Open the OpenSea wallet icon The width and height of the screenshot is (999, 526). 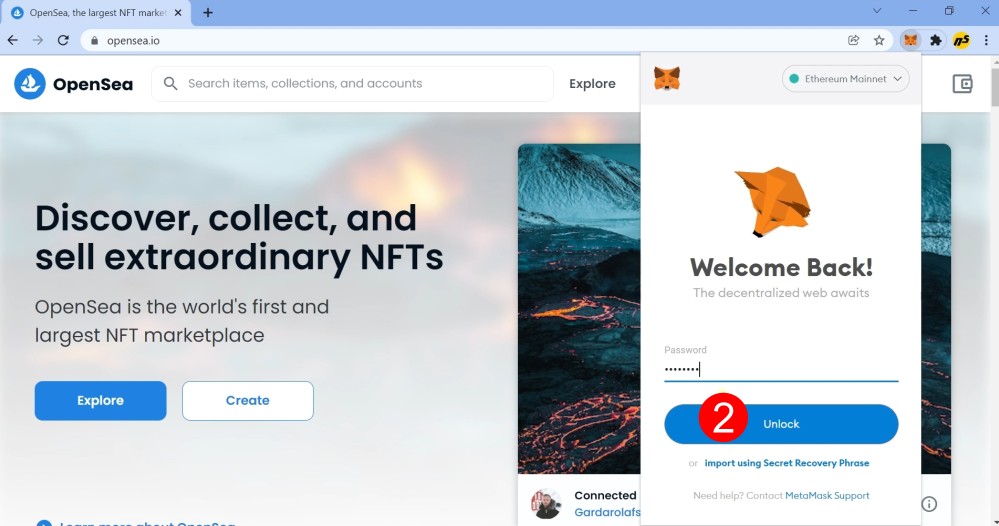[962, 83]
